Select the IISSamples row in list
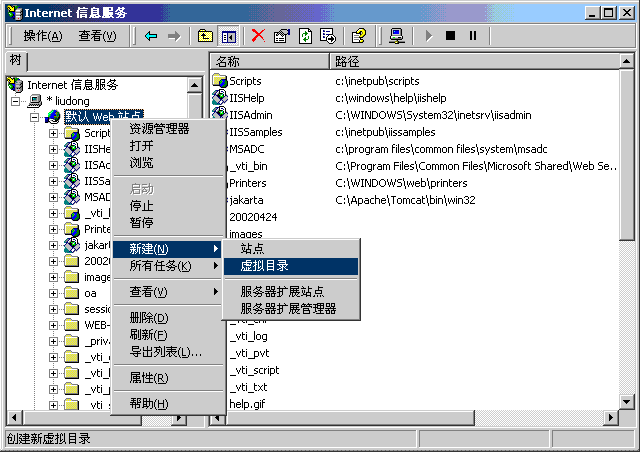The width and height of the screenshot is (640, 452). coord(256,132)
